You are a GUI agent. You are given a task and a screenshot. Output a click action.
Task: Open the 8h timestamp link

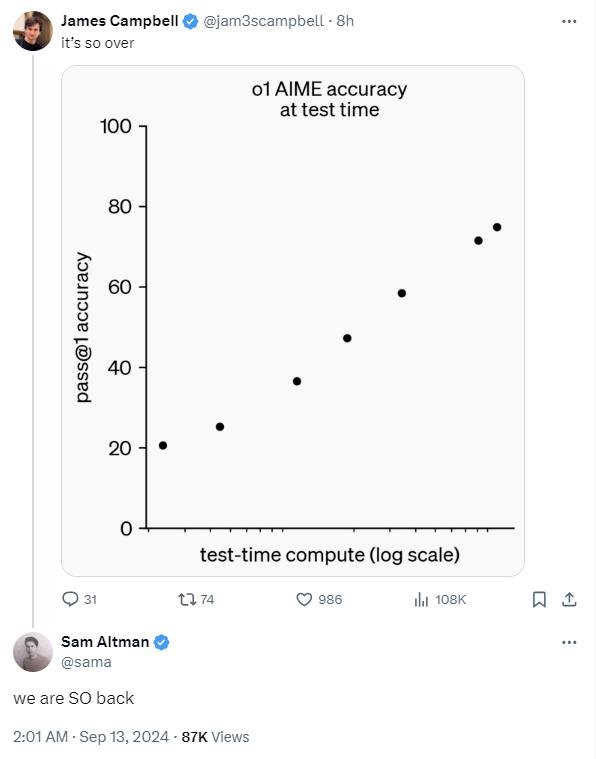(x=345, y=21)
